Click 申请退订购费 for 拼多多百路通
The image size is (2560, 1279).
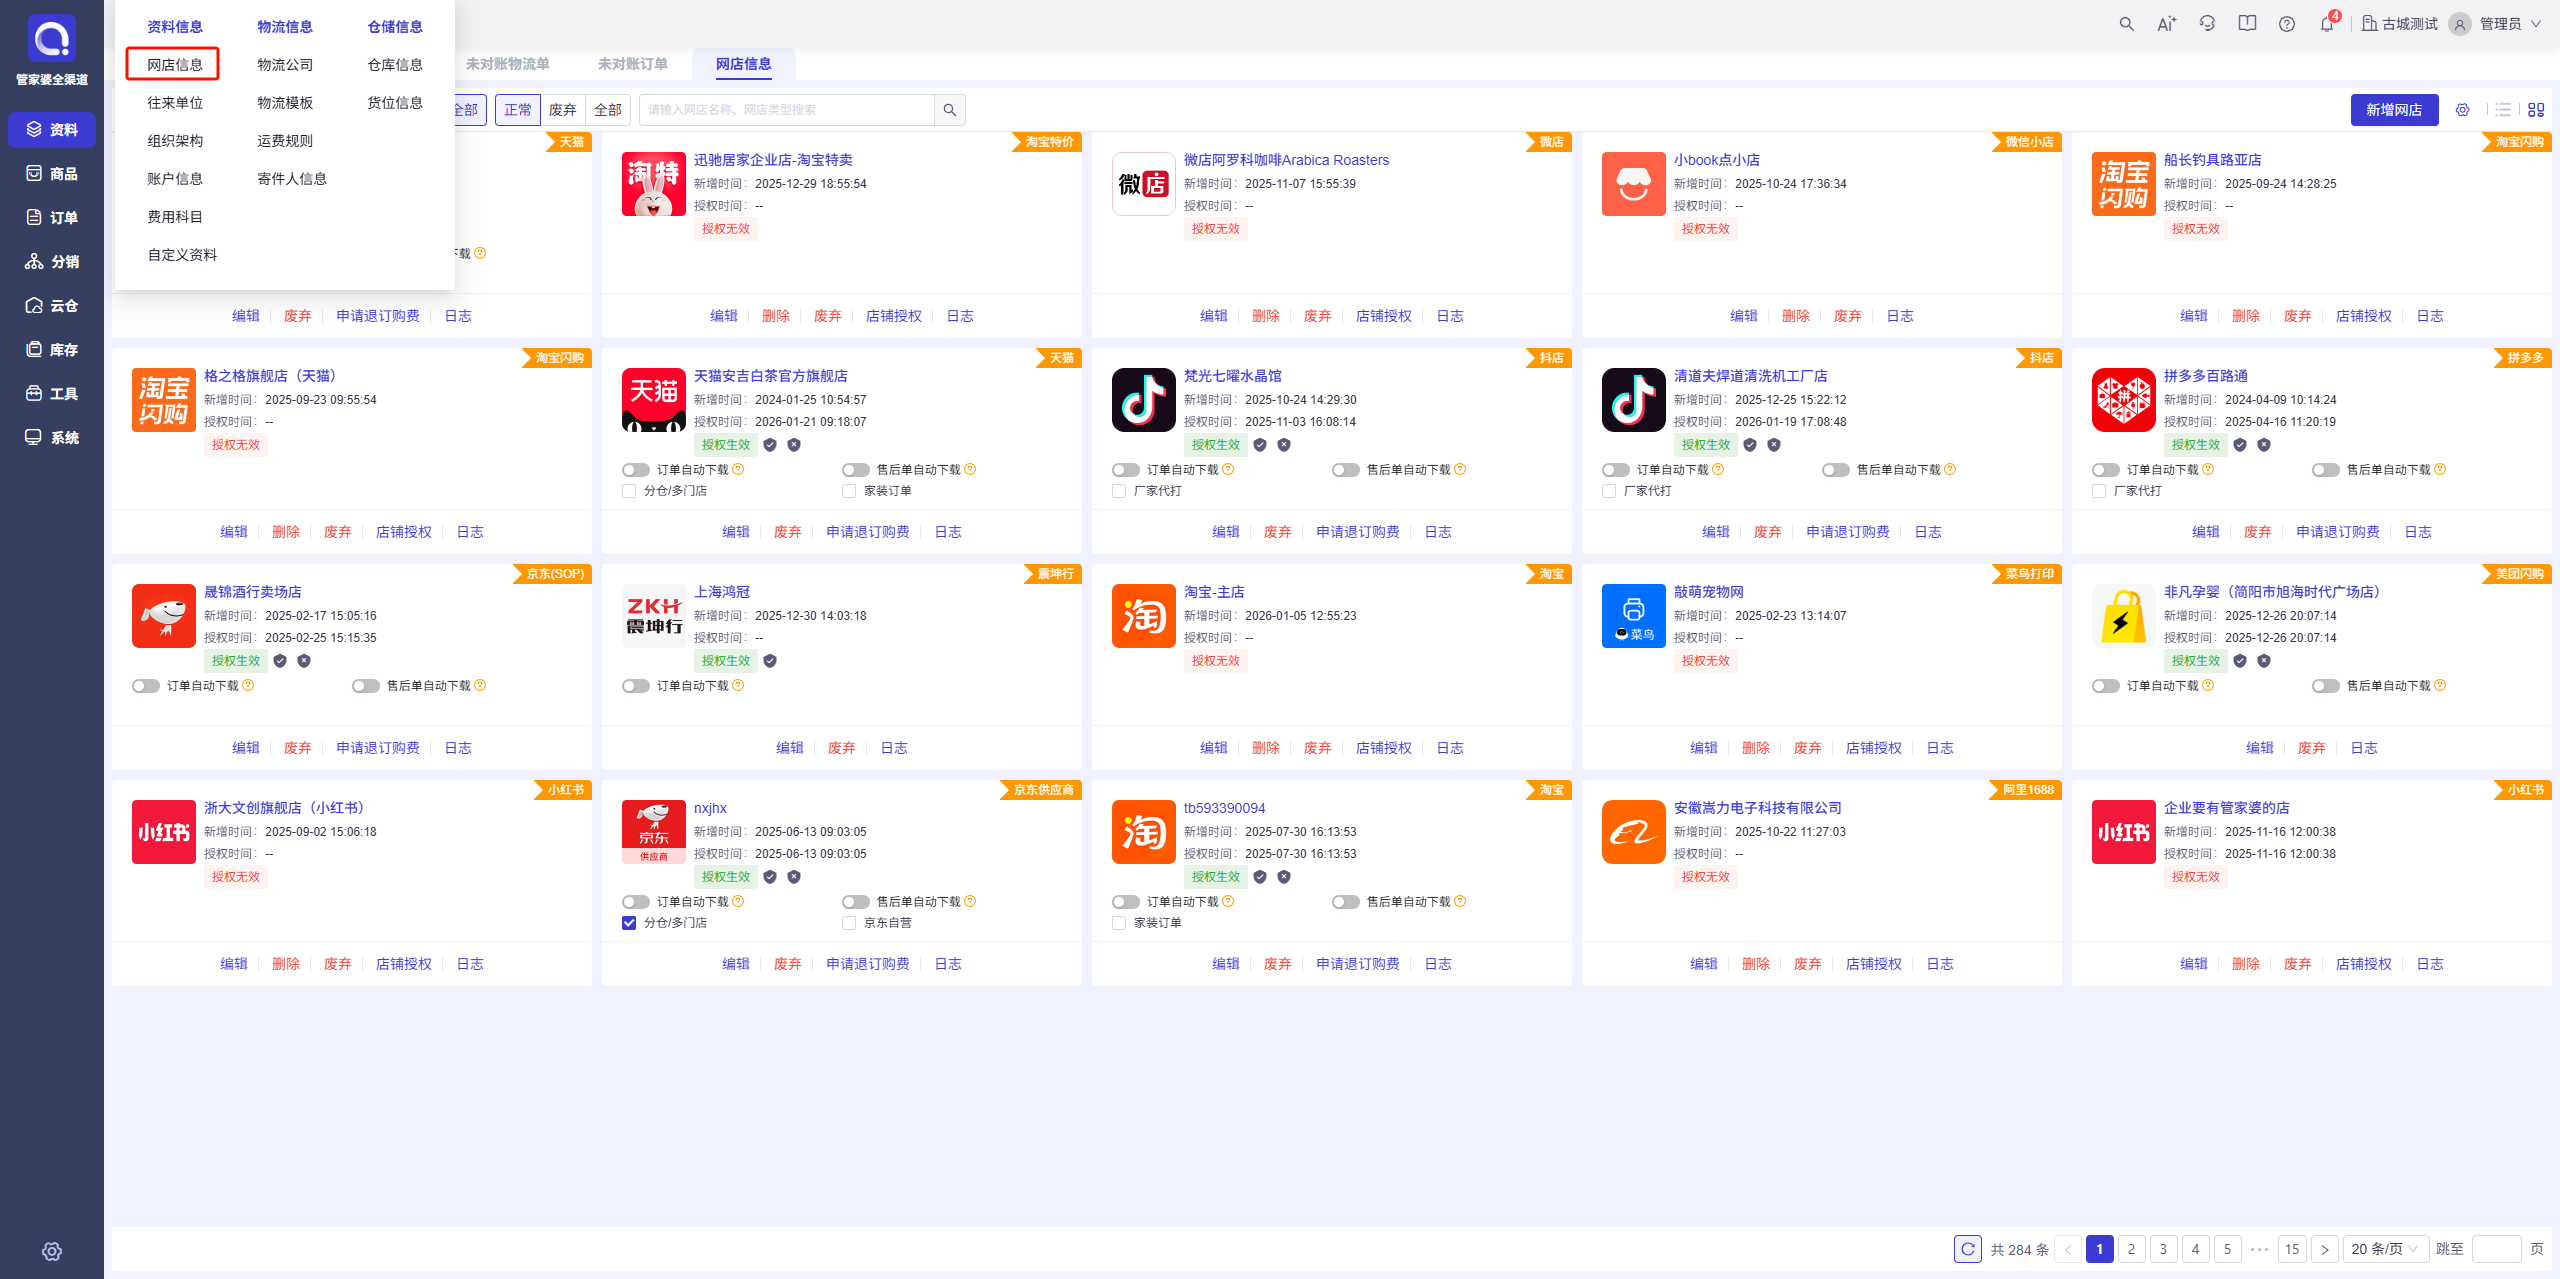click(2338, 532)
